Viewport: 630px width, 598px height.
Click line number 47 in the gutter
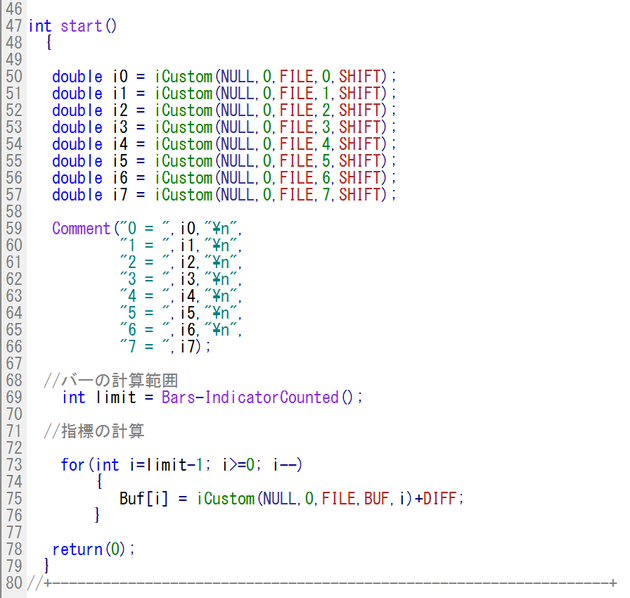click(x=14, y=26)
